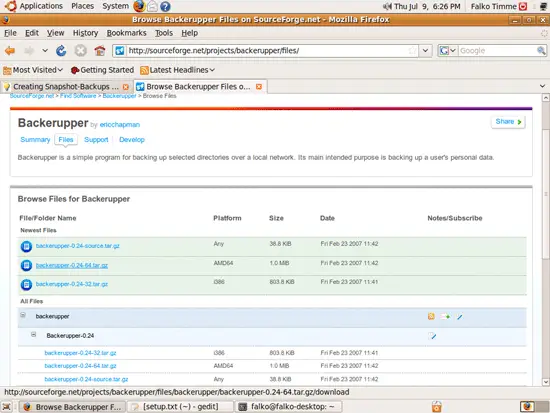Click the Firefox launcher icon in top panel
Screen dimensions: 550x413
(139, 6)
